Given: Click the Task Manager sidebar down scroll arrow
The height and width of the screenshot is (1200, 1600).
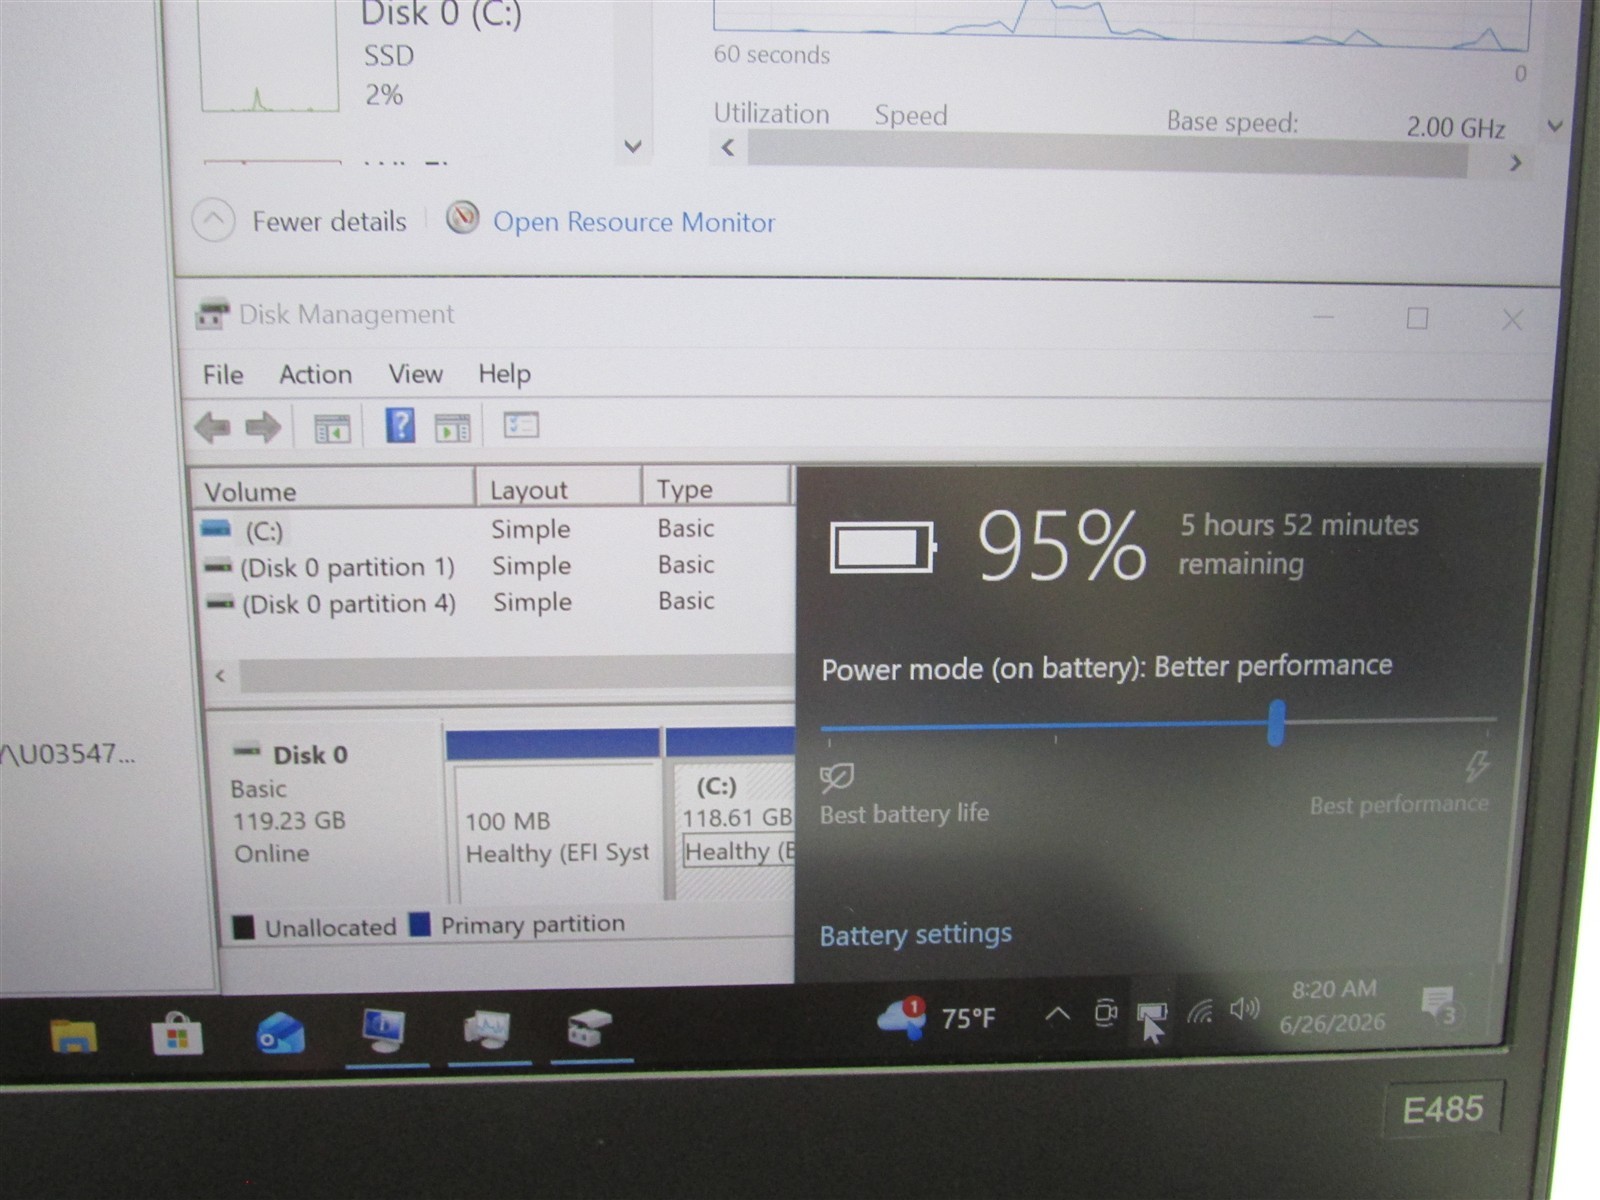Looking at the screenshot, I should pos(632,146).
